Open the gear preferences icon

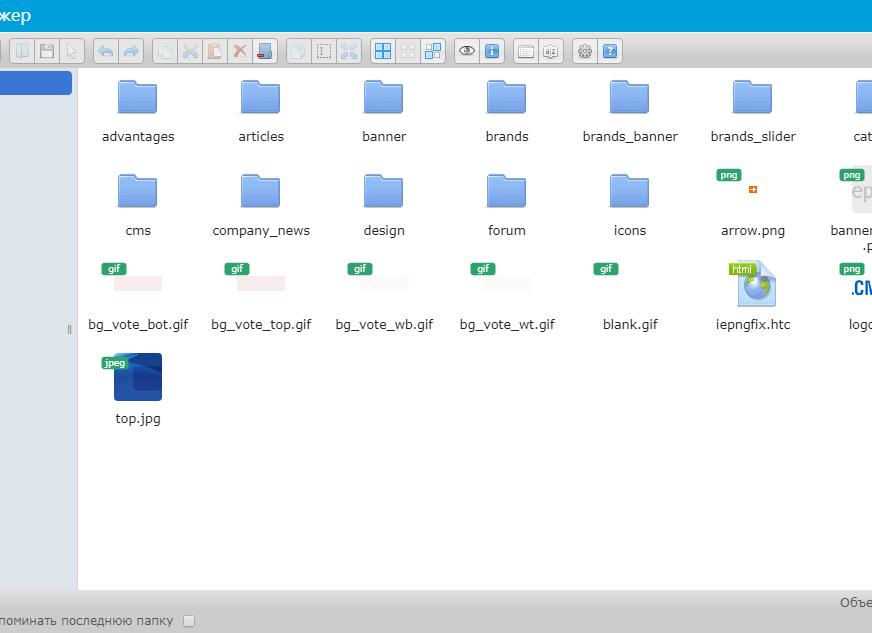point(585,51)
